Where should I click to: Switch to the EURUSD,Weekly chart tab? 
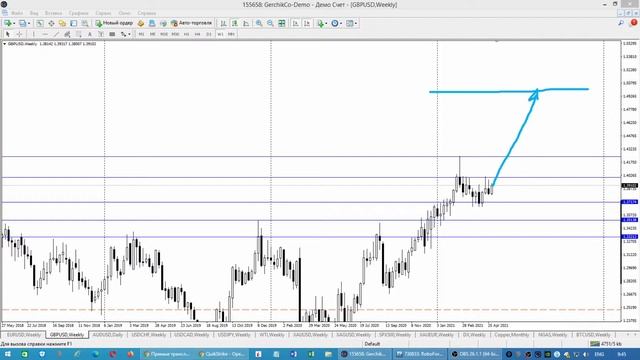tap(24, 335)
